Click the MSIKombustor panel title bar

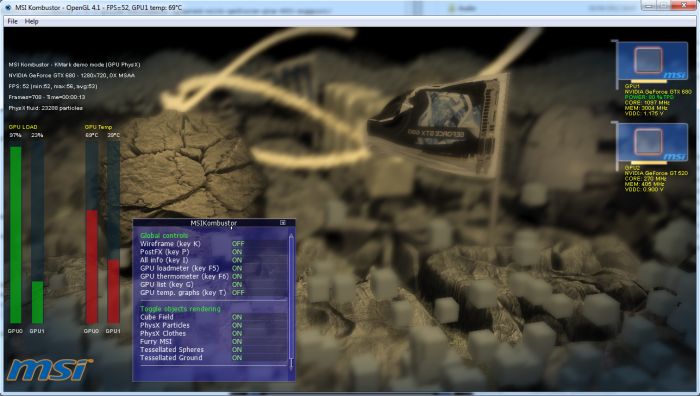point(214,223)
